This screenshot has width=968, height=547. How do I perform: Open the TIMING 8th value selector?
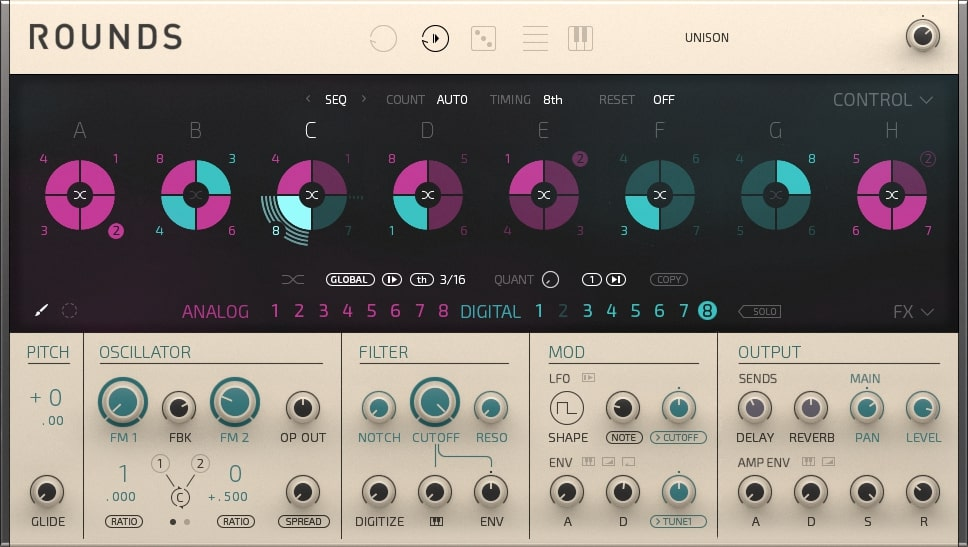tap(553, 100)
